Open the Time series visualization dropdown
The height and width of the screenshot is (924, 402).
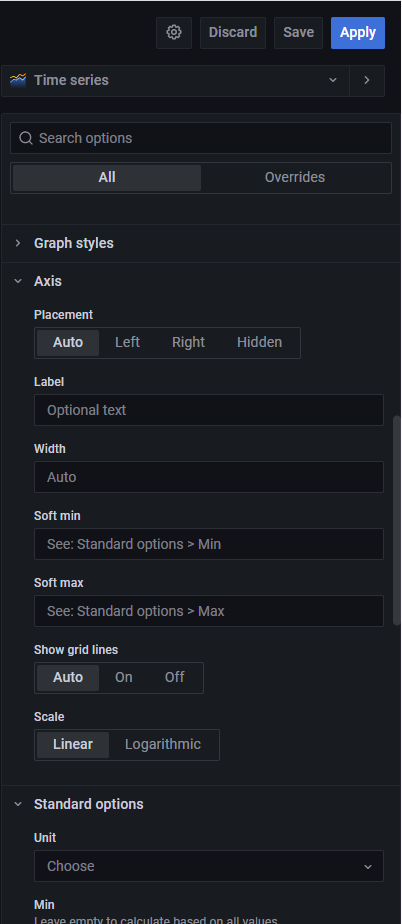[x=176, y=81]
